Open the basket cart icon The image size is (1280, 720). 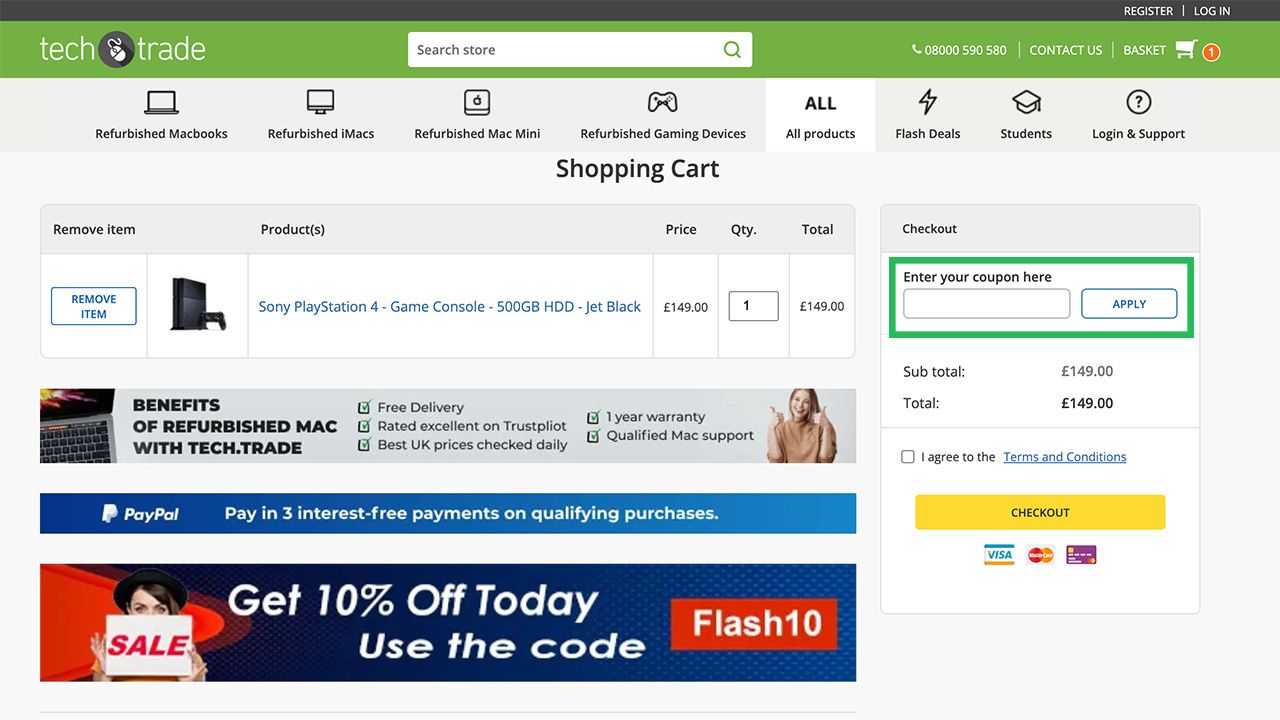pyautogui.click(x=1186, y=49)
